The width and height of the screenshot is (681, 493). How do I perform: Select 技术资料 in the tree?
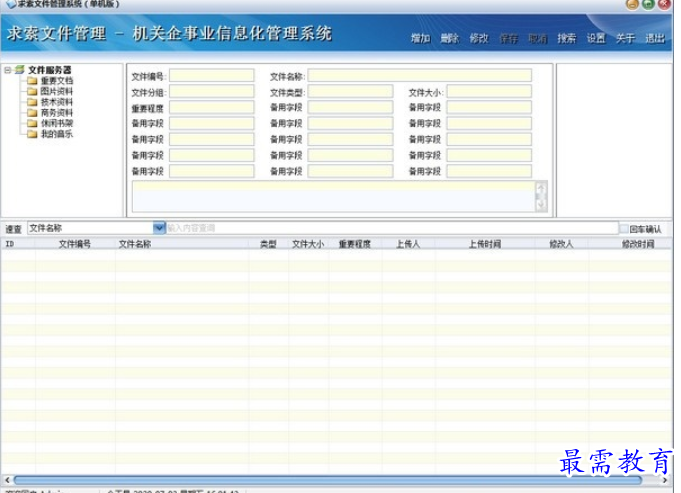click(57, 102)
